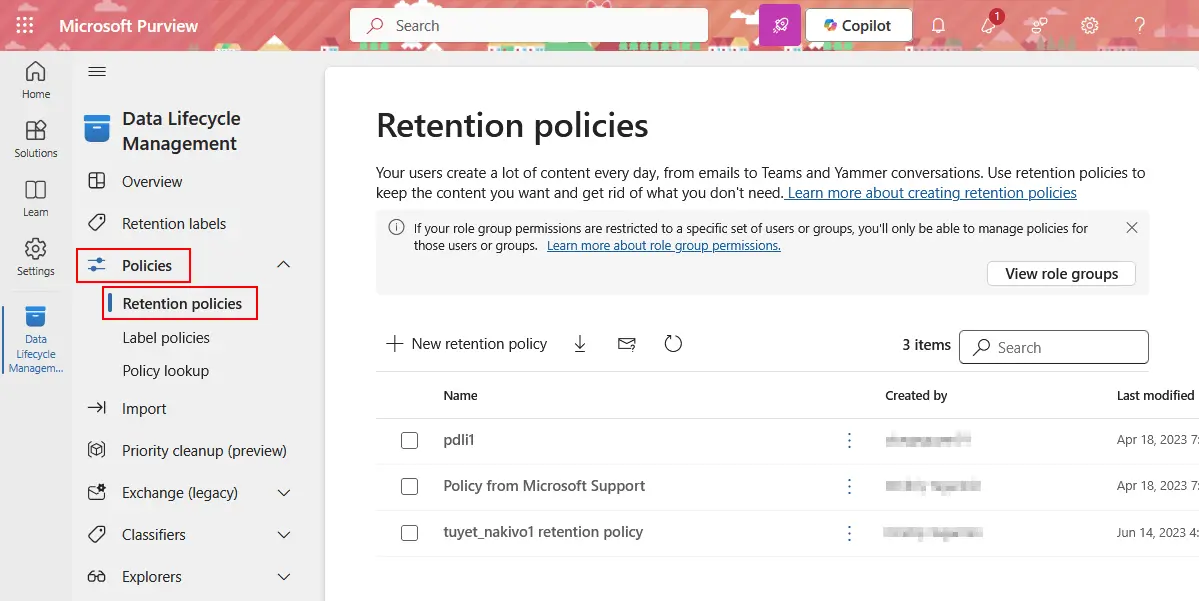Open the Microsoft 365 app launcher grid
This screenshot has width=1199, height=601.
pyautogui.click(x=24, y=25)
